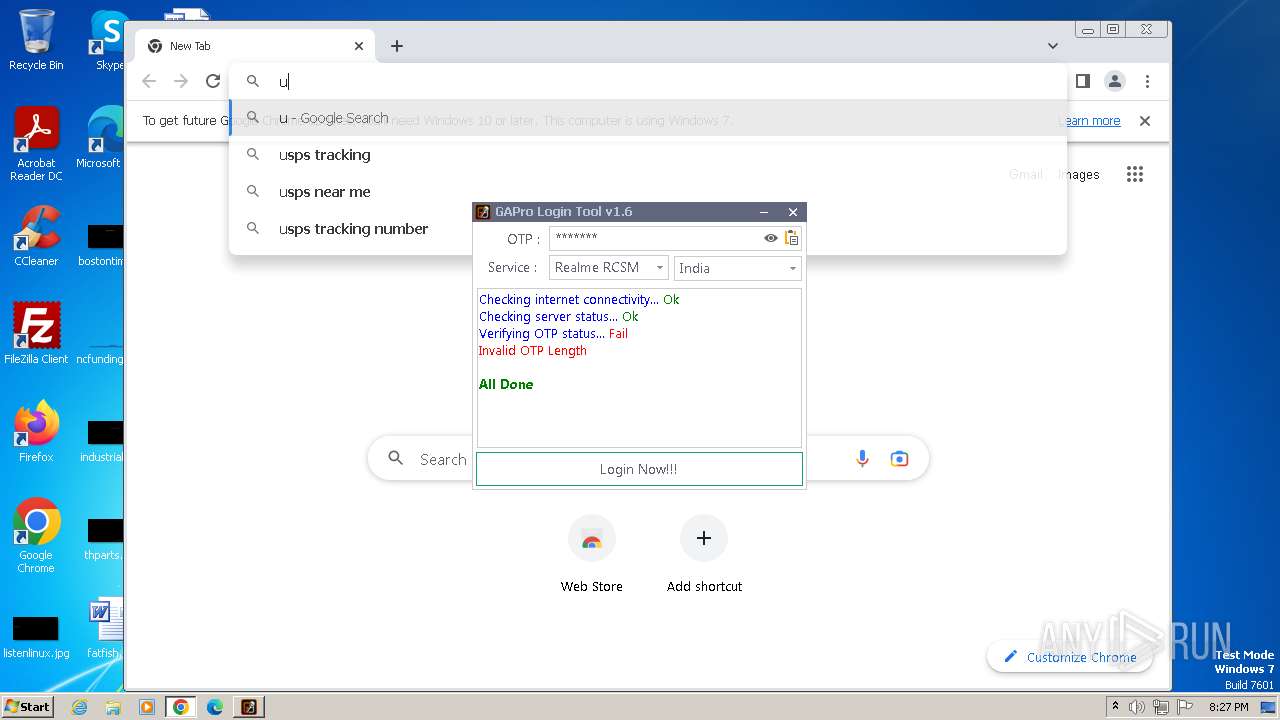Reload the page in Chrome
The width and height of the screenshot is (1280, 720).
point(213,82)
